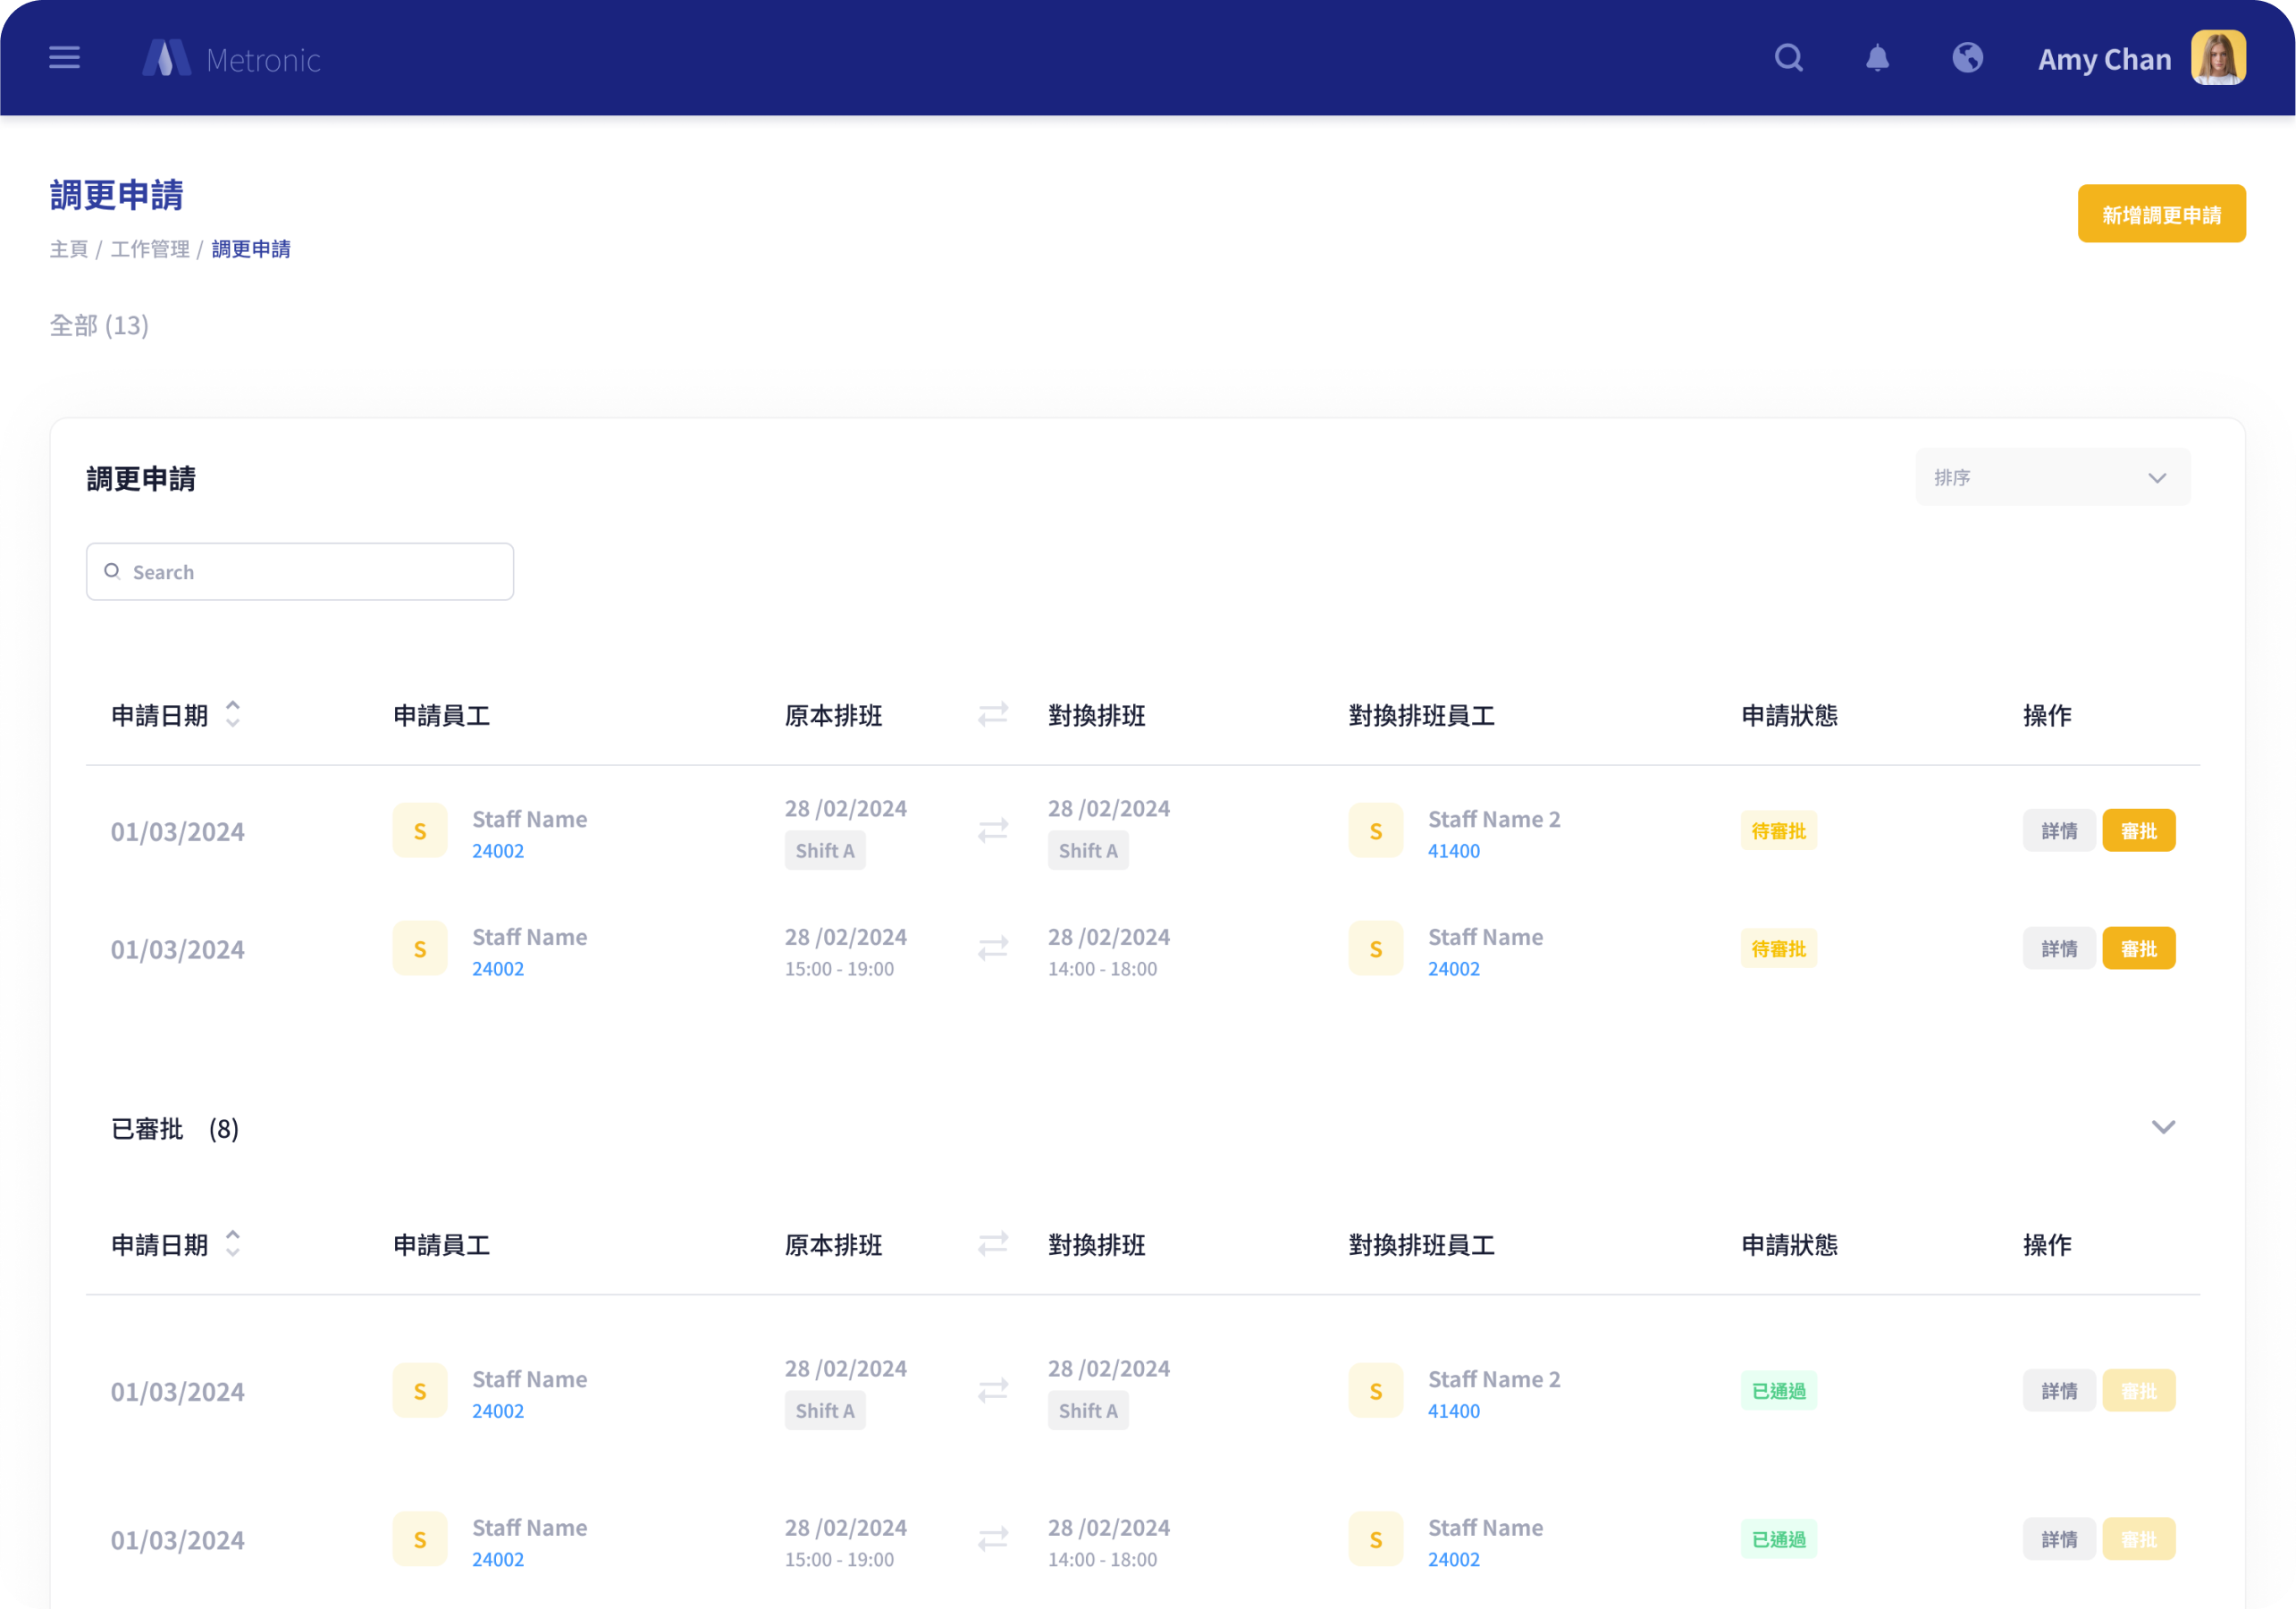Screen dimensions: 2296x1609
Task: Go to 主頁 in the breadcrumb
Action: [x=69, y=249]
